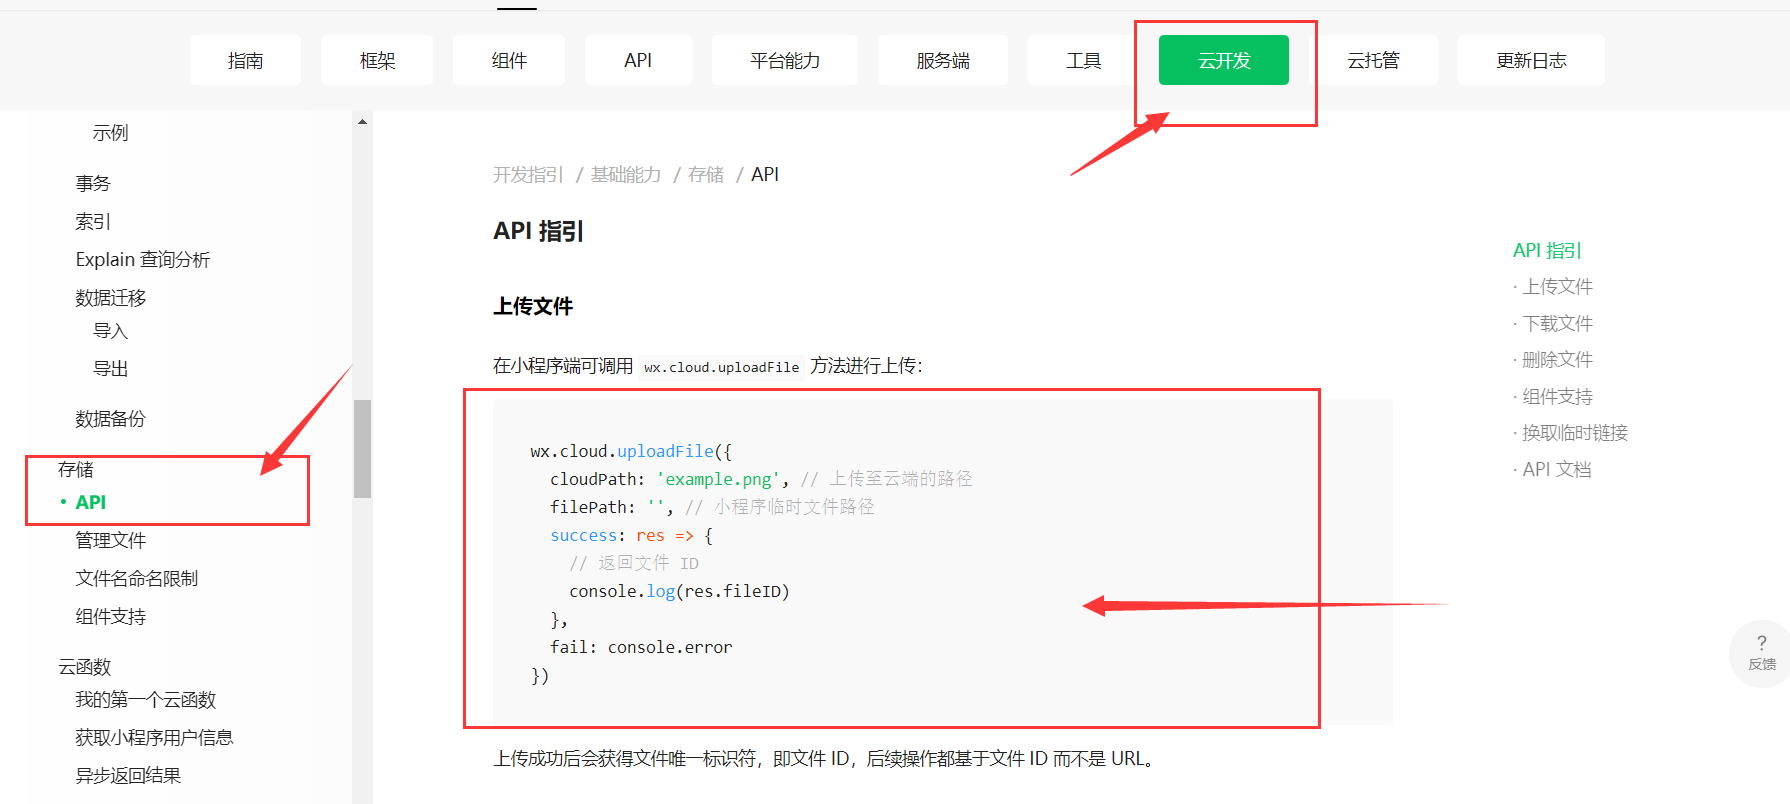Jump to 删除文件 in outline
This screenshot has width=1790, height=804.
click(x=1557, y=359)
